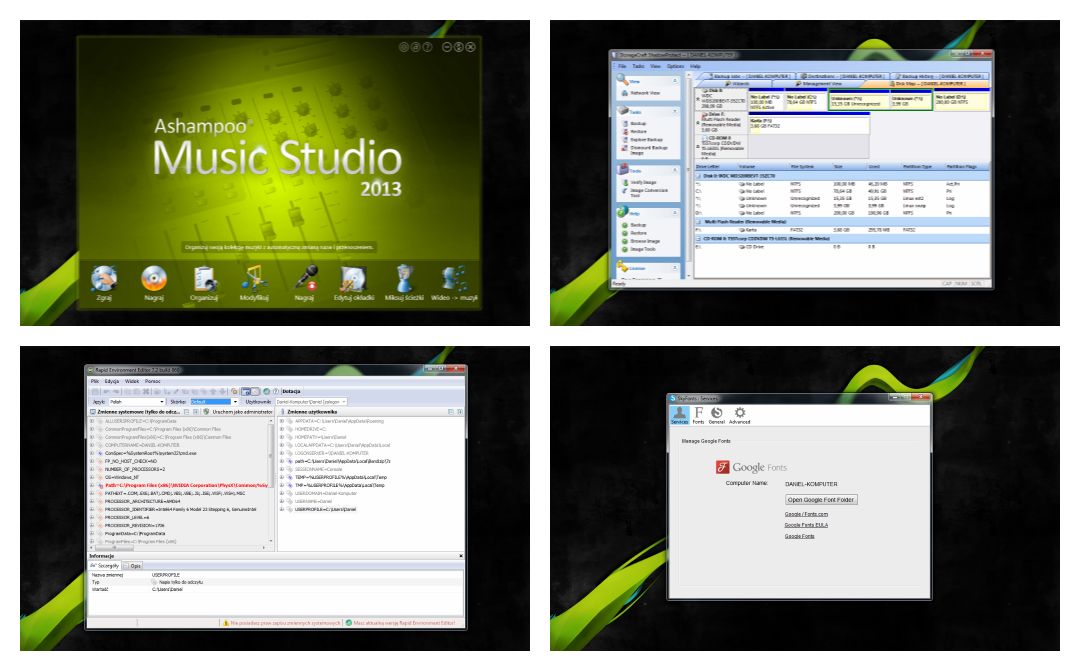
Task: Click Open Google Font Folder button
Action: [x=821, y=499]
